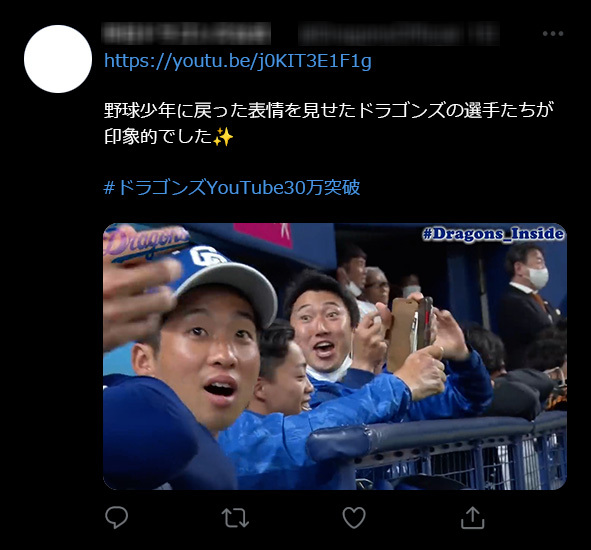Retweet this post using the arrows icon
Screen dimensions: 591x550
click(x=235, y=518)
